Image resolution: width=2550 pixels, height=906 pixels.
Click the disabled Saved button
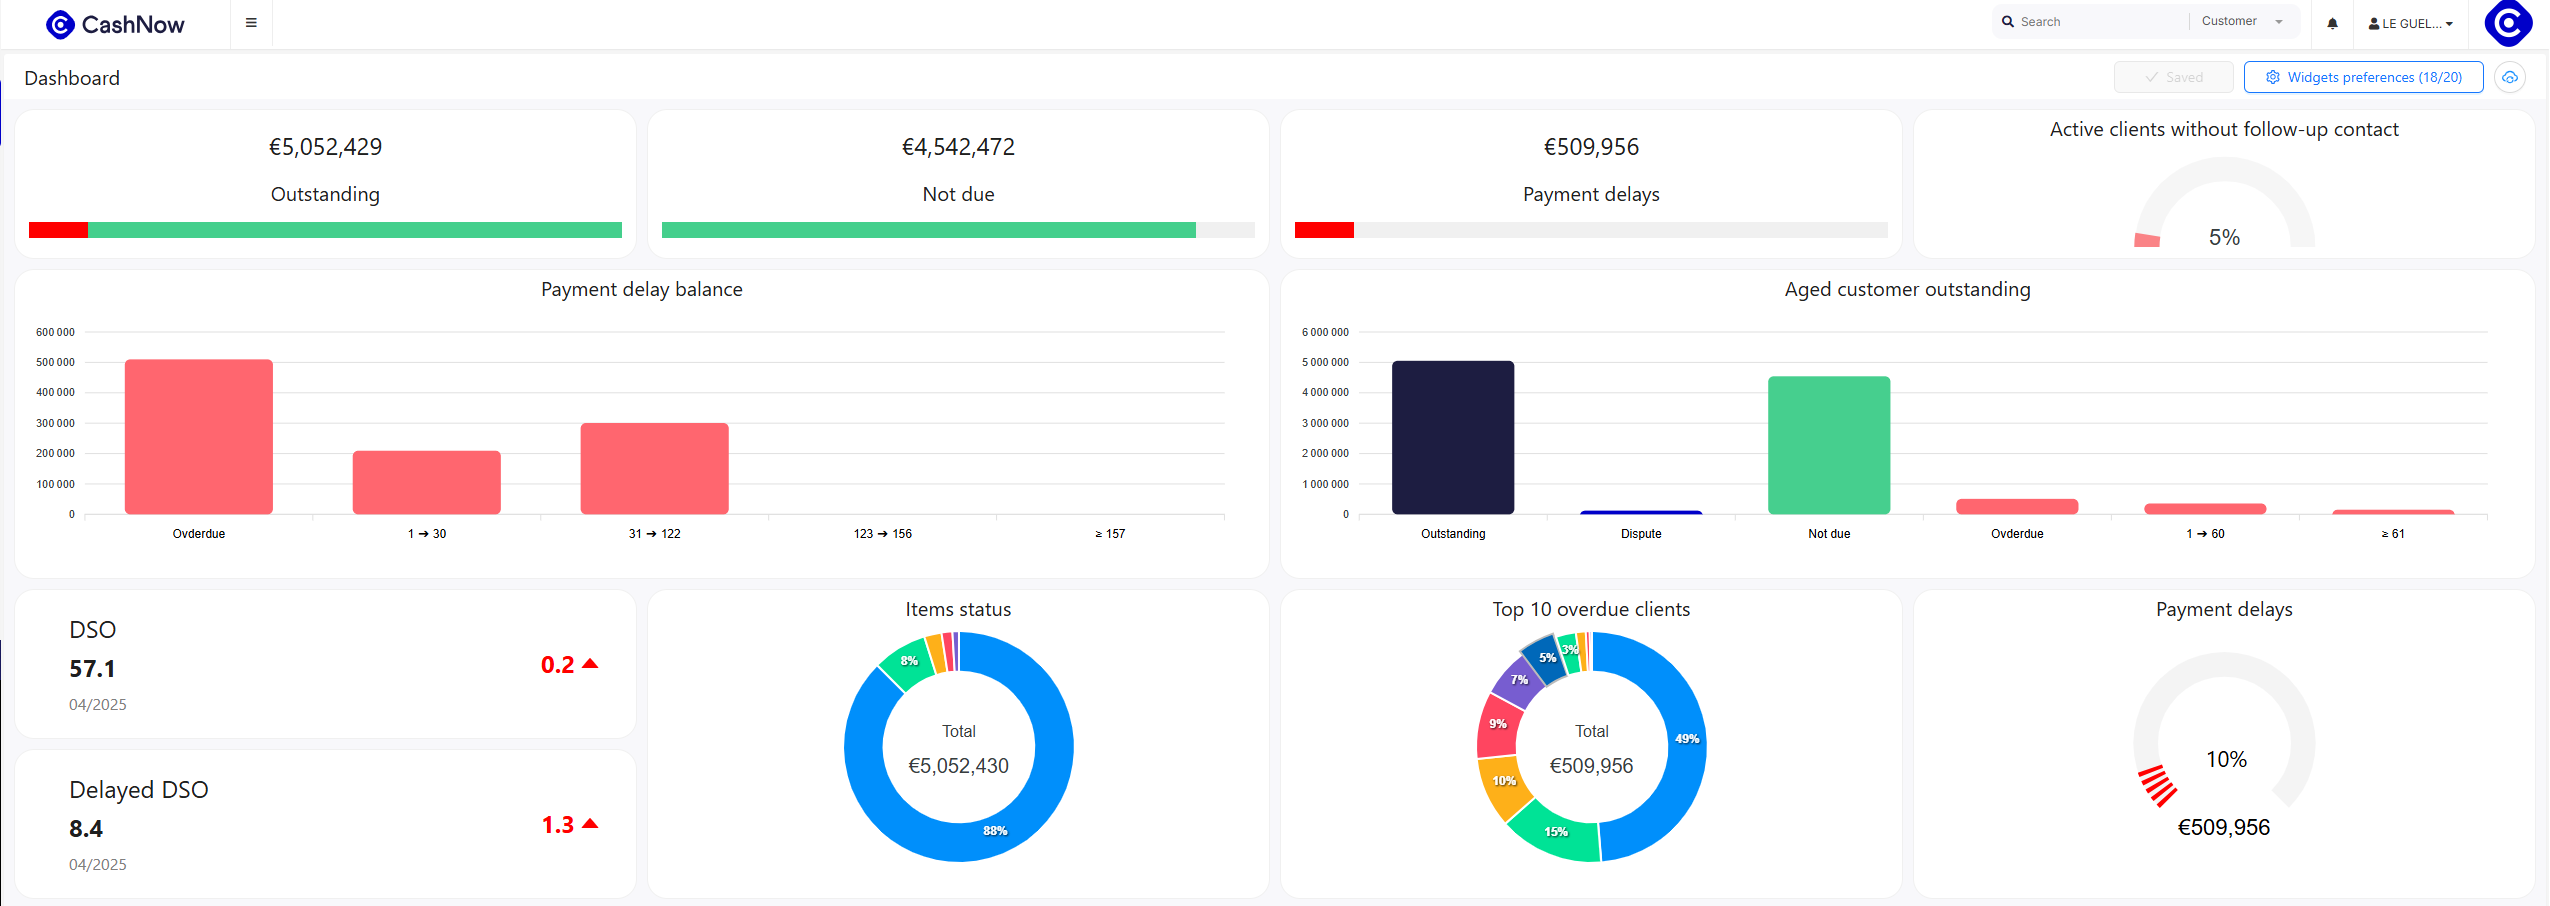point(2173,77)
